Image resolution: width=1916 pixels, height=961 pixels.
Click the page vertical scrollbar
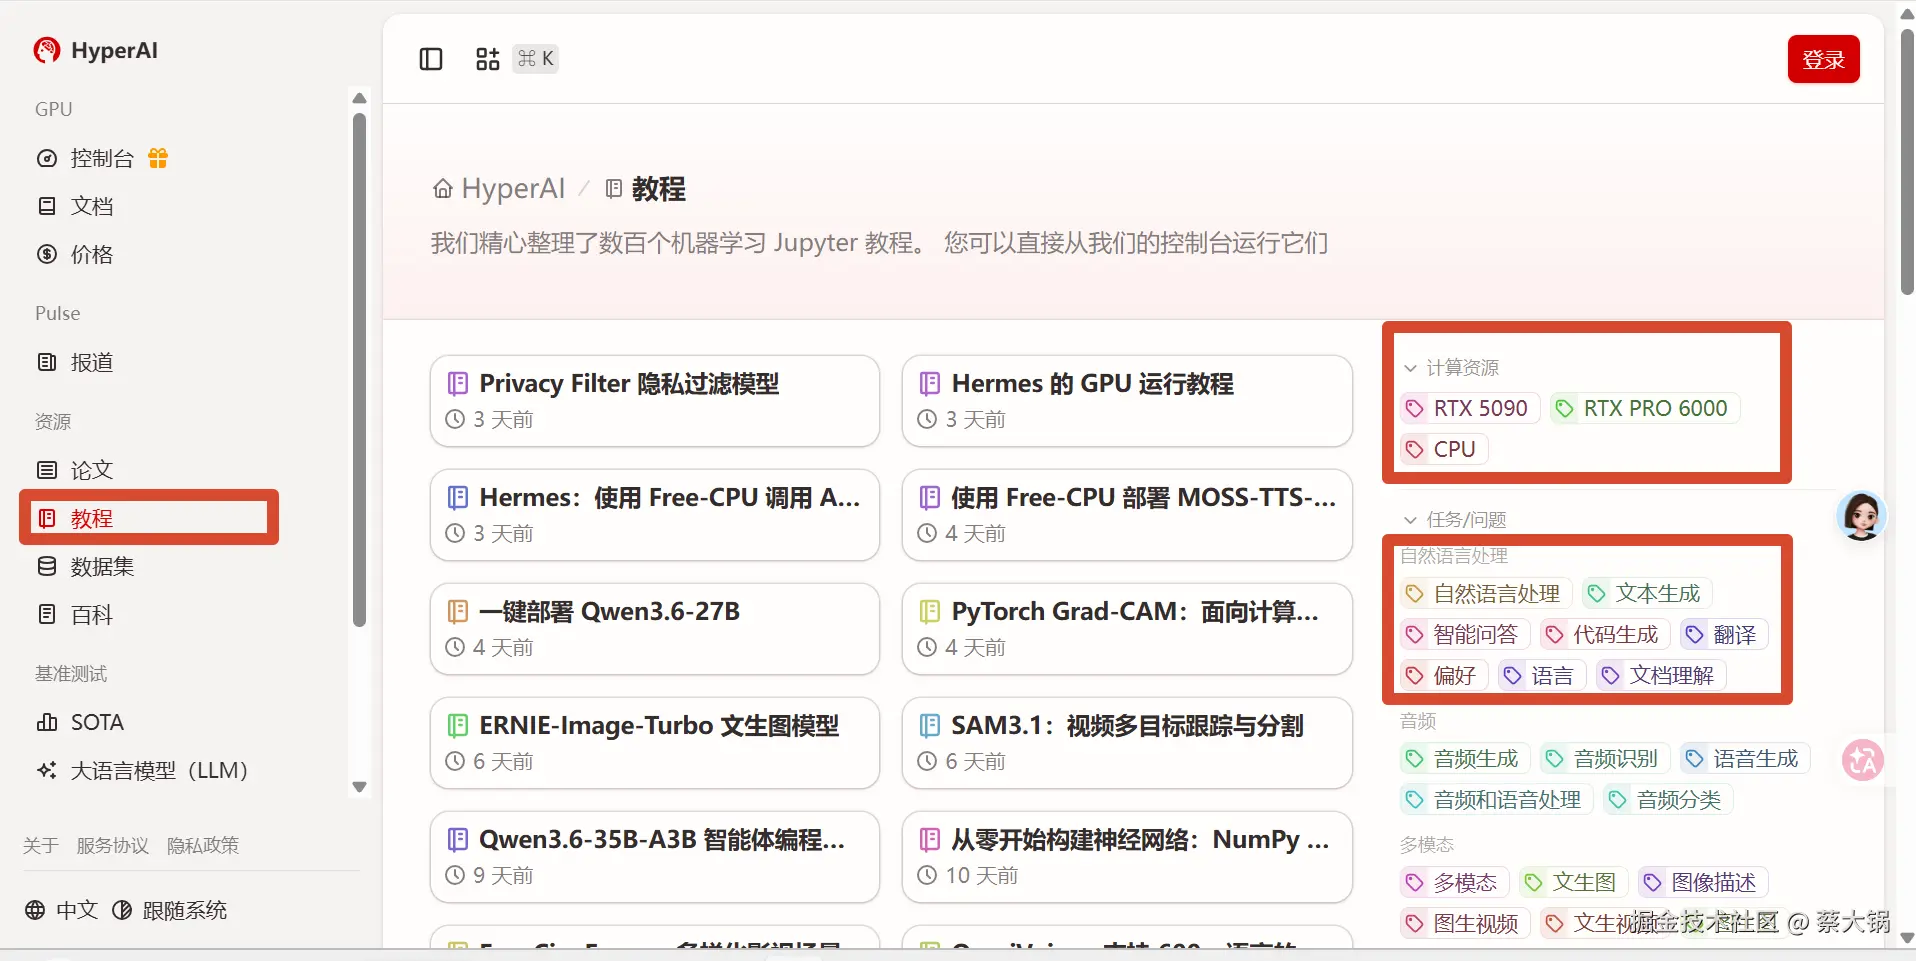(x=1907, y=160)
